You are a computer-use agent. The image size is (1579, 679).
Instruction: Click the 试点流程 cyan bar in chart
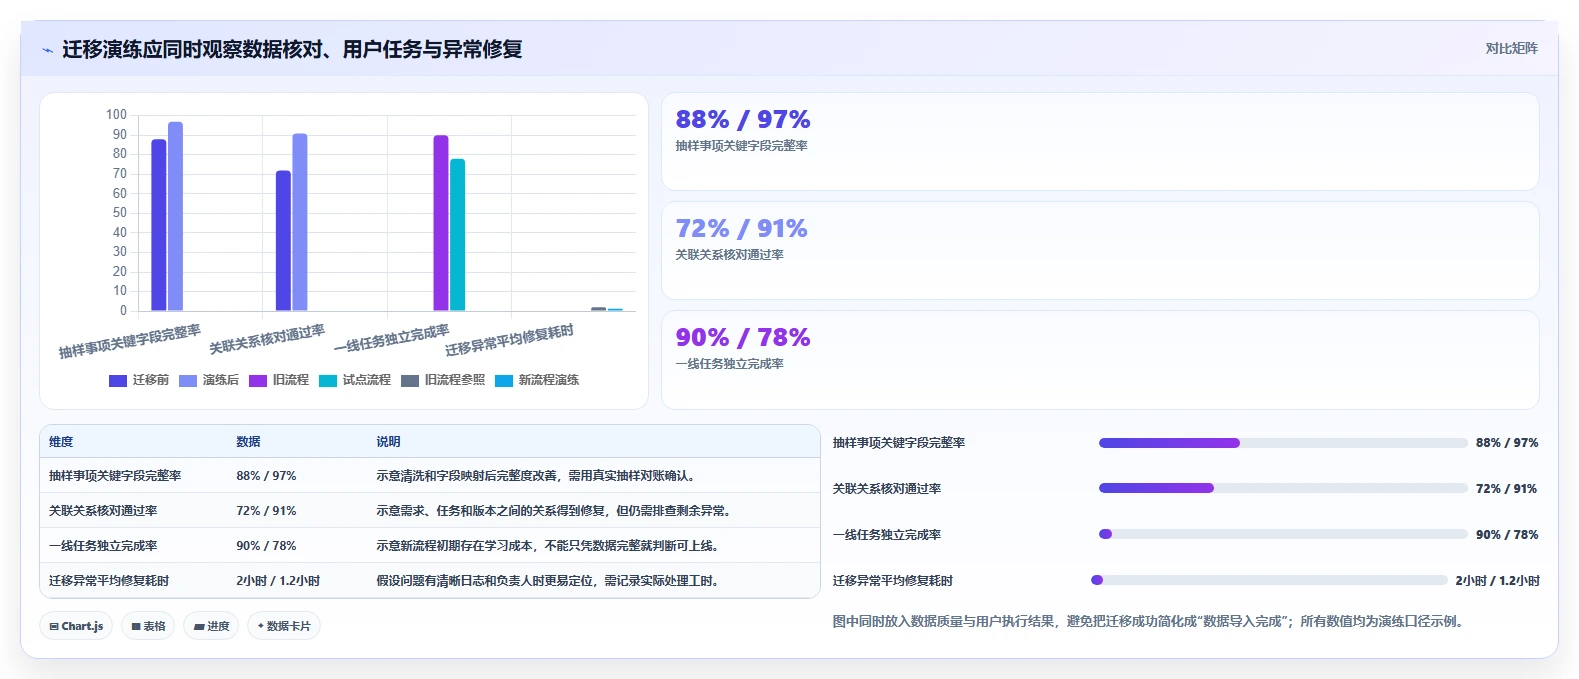pyautogui.click(x=457, y=235)
